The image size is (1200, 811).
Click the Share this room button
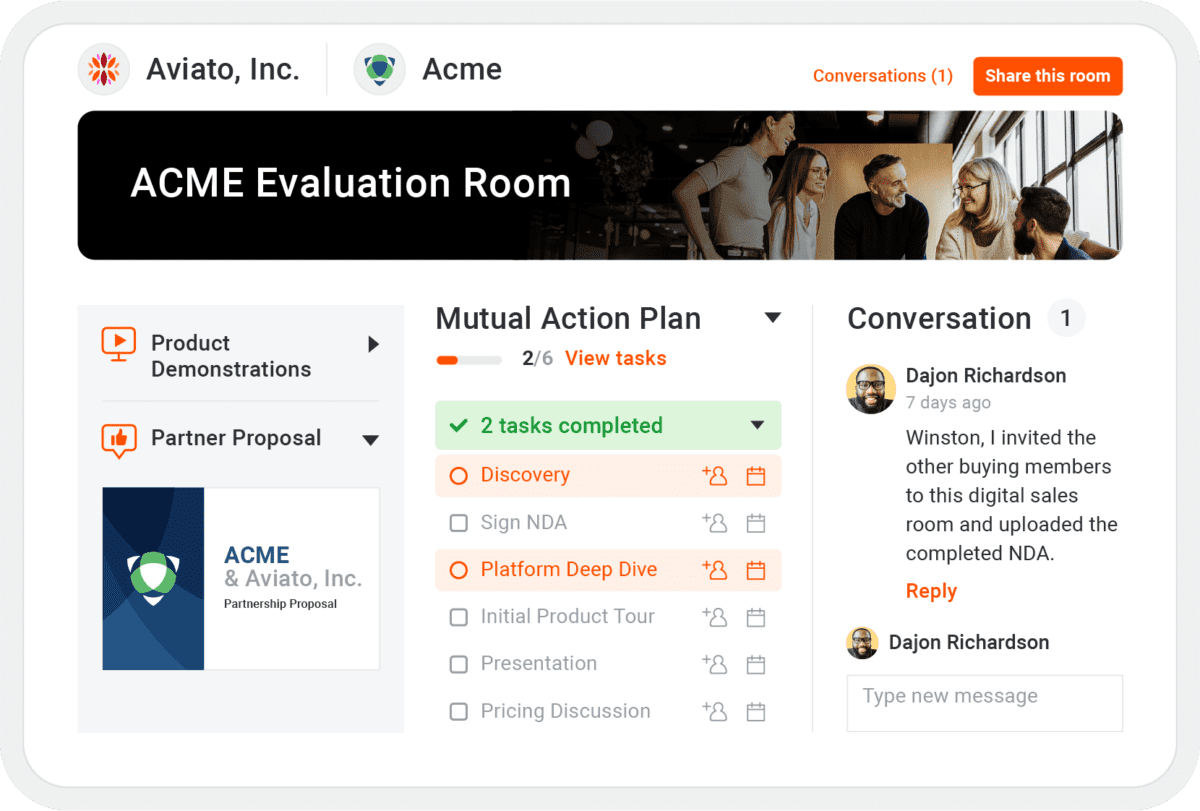(x=1047, y=76)
